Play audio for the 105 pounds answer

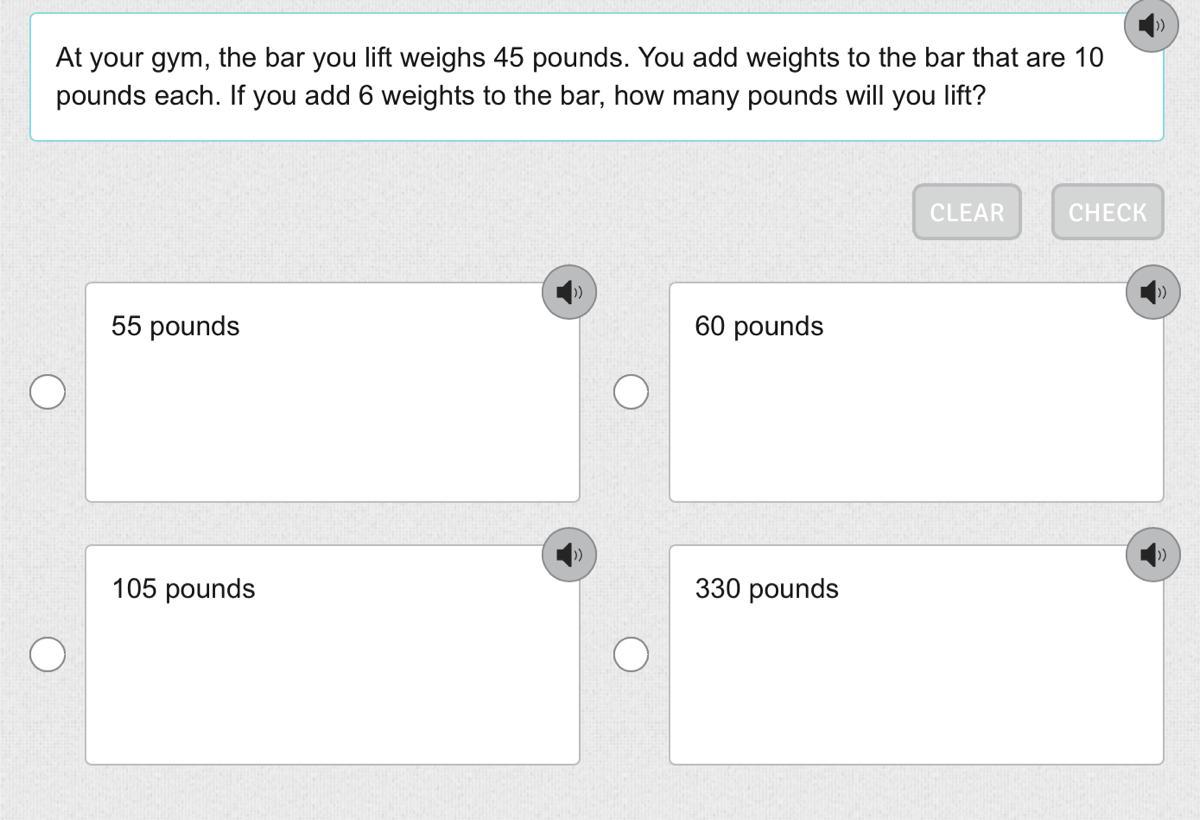point(568,554)
